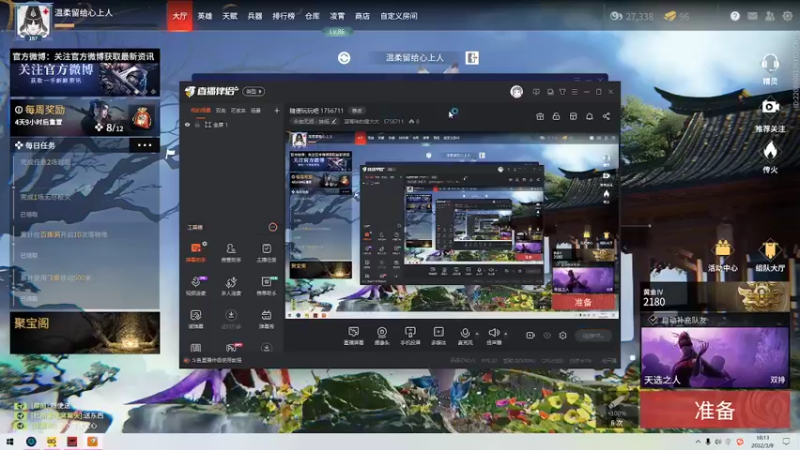Expand the speaker options arrow
The width and height of the screenshot is (800, 450).
[x=506, y=334]
